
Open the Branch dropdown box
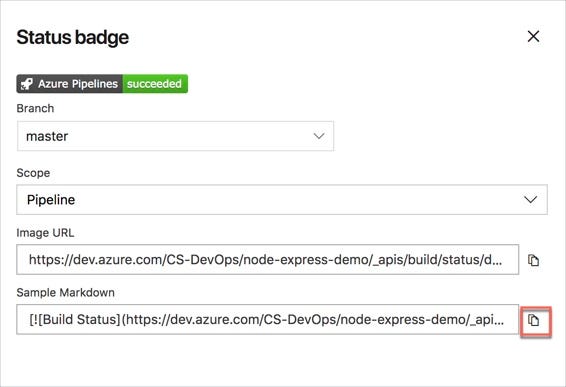[175, 136]
